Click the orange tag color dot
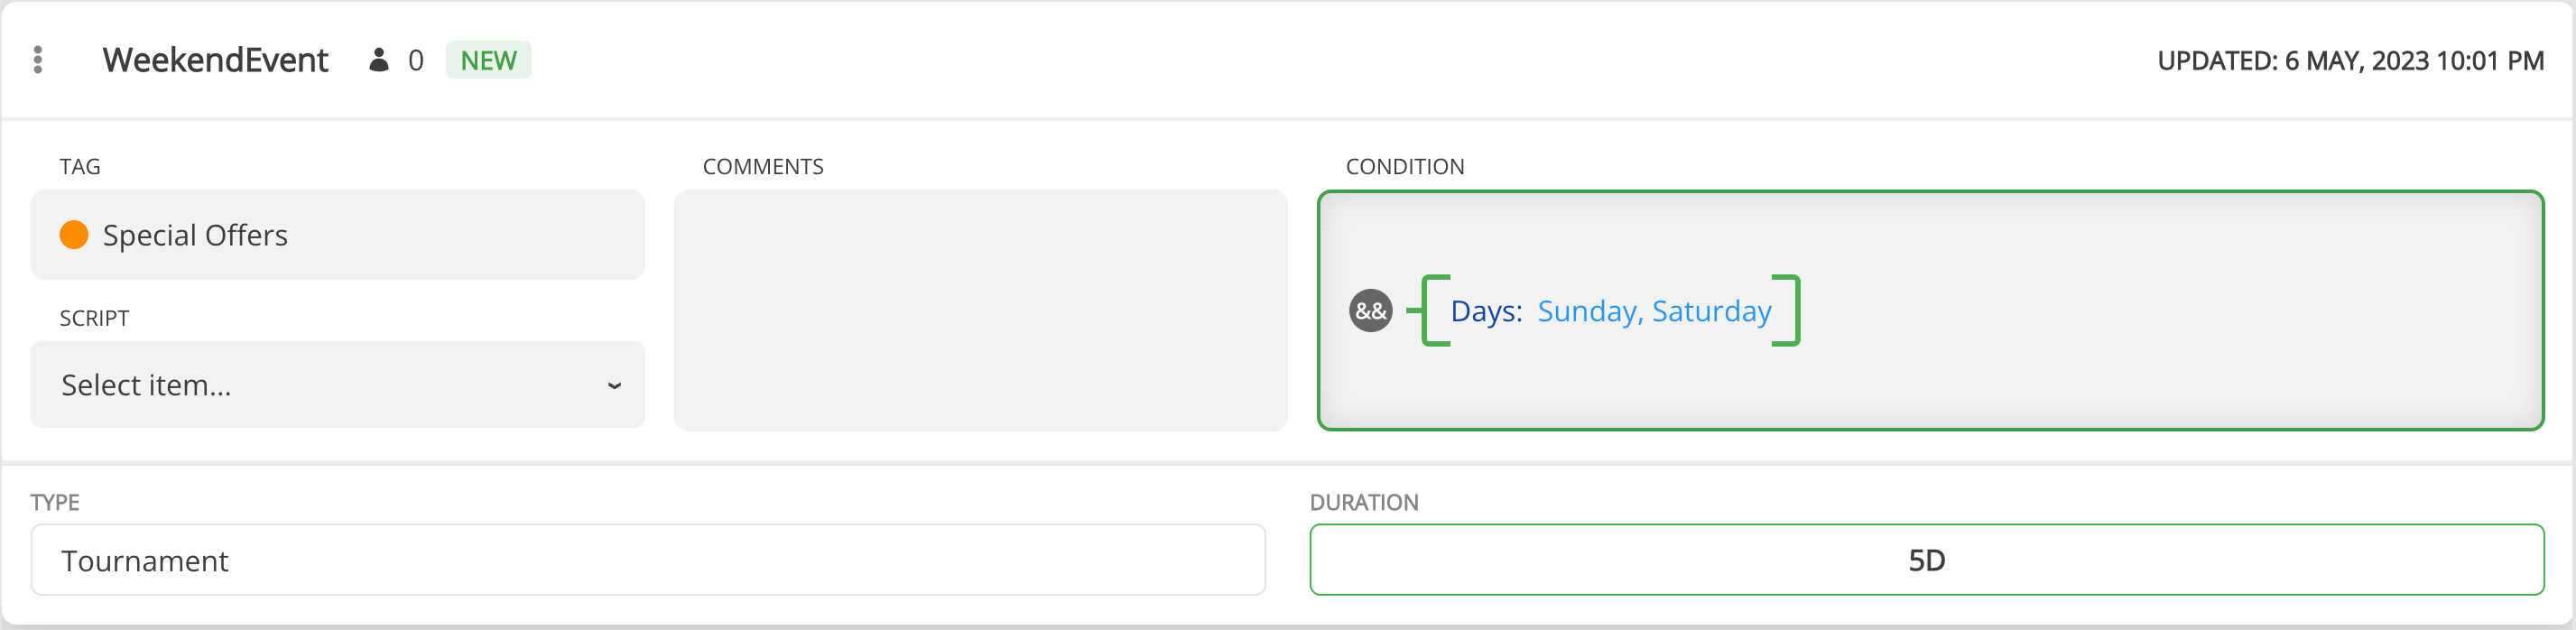2576x630 pixels. pos(74,235)
